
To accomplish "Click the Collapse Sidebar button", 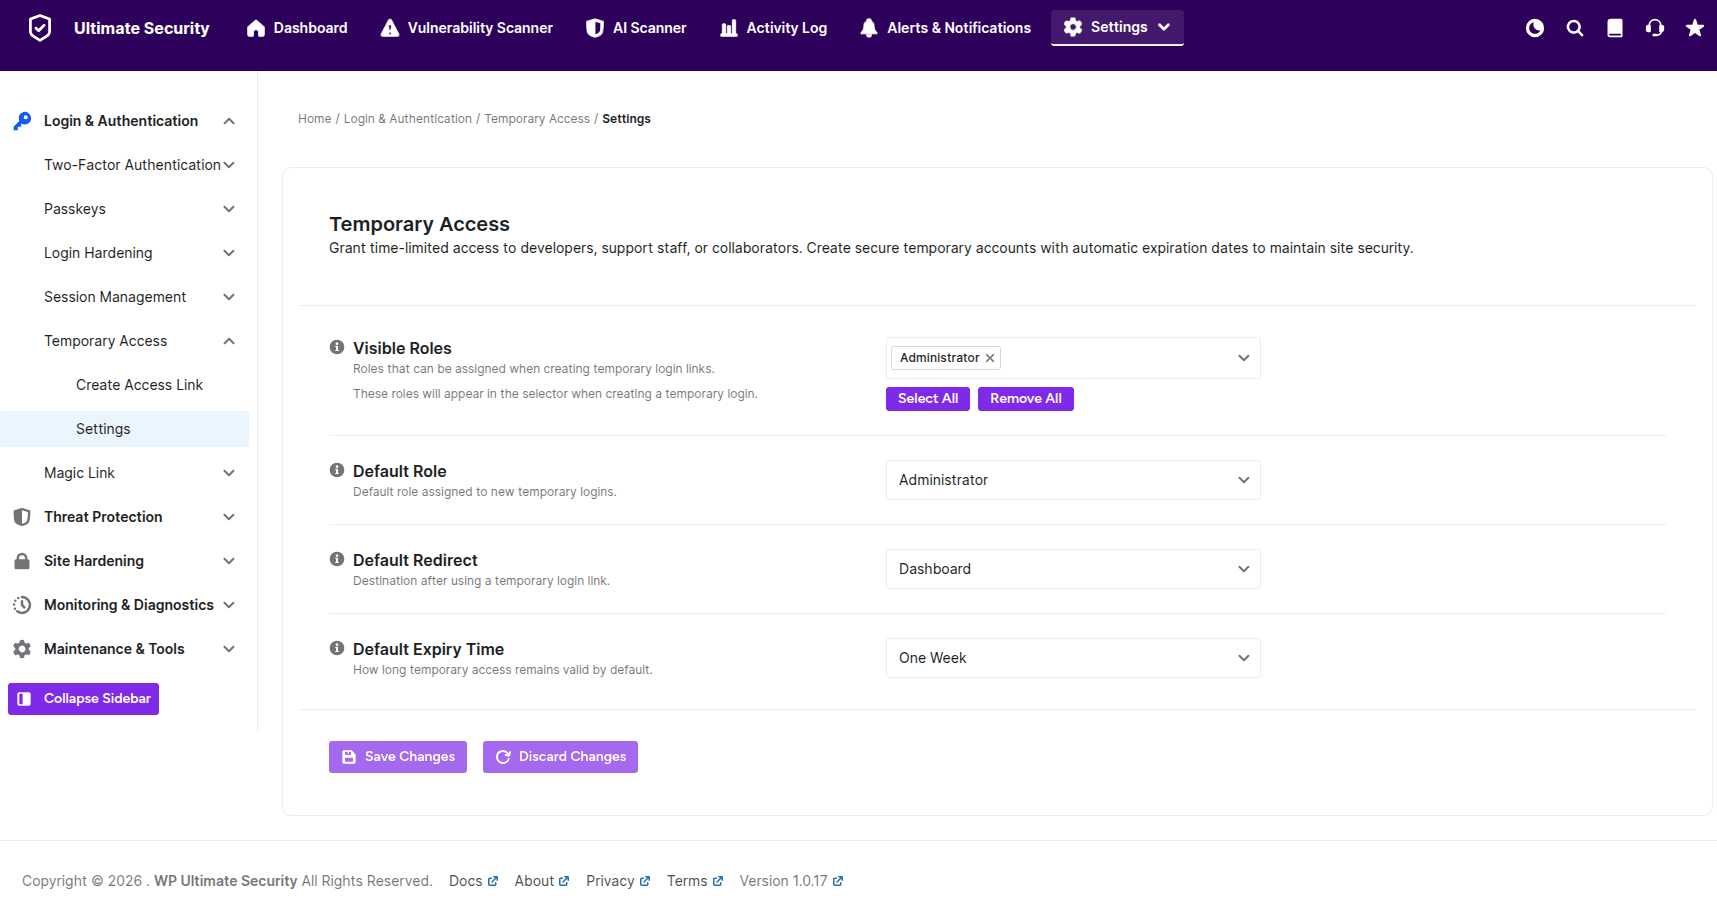I will [84, 699].
